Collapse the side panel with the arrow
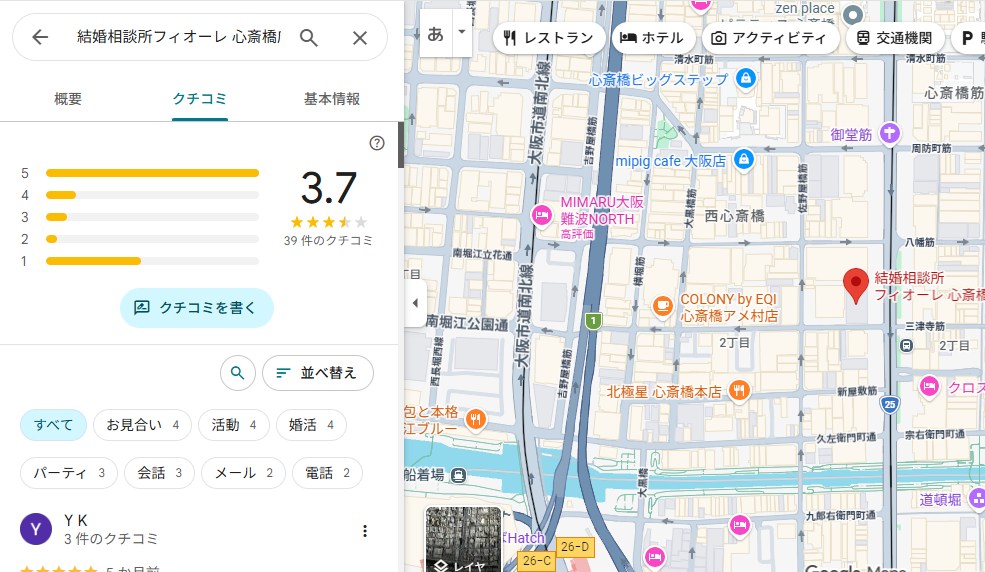The width and height of the screenshot is (985, 572). [415, 303]
